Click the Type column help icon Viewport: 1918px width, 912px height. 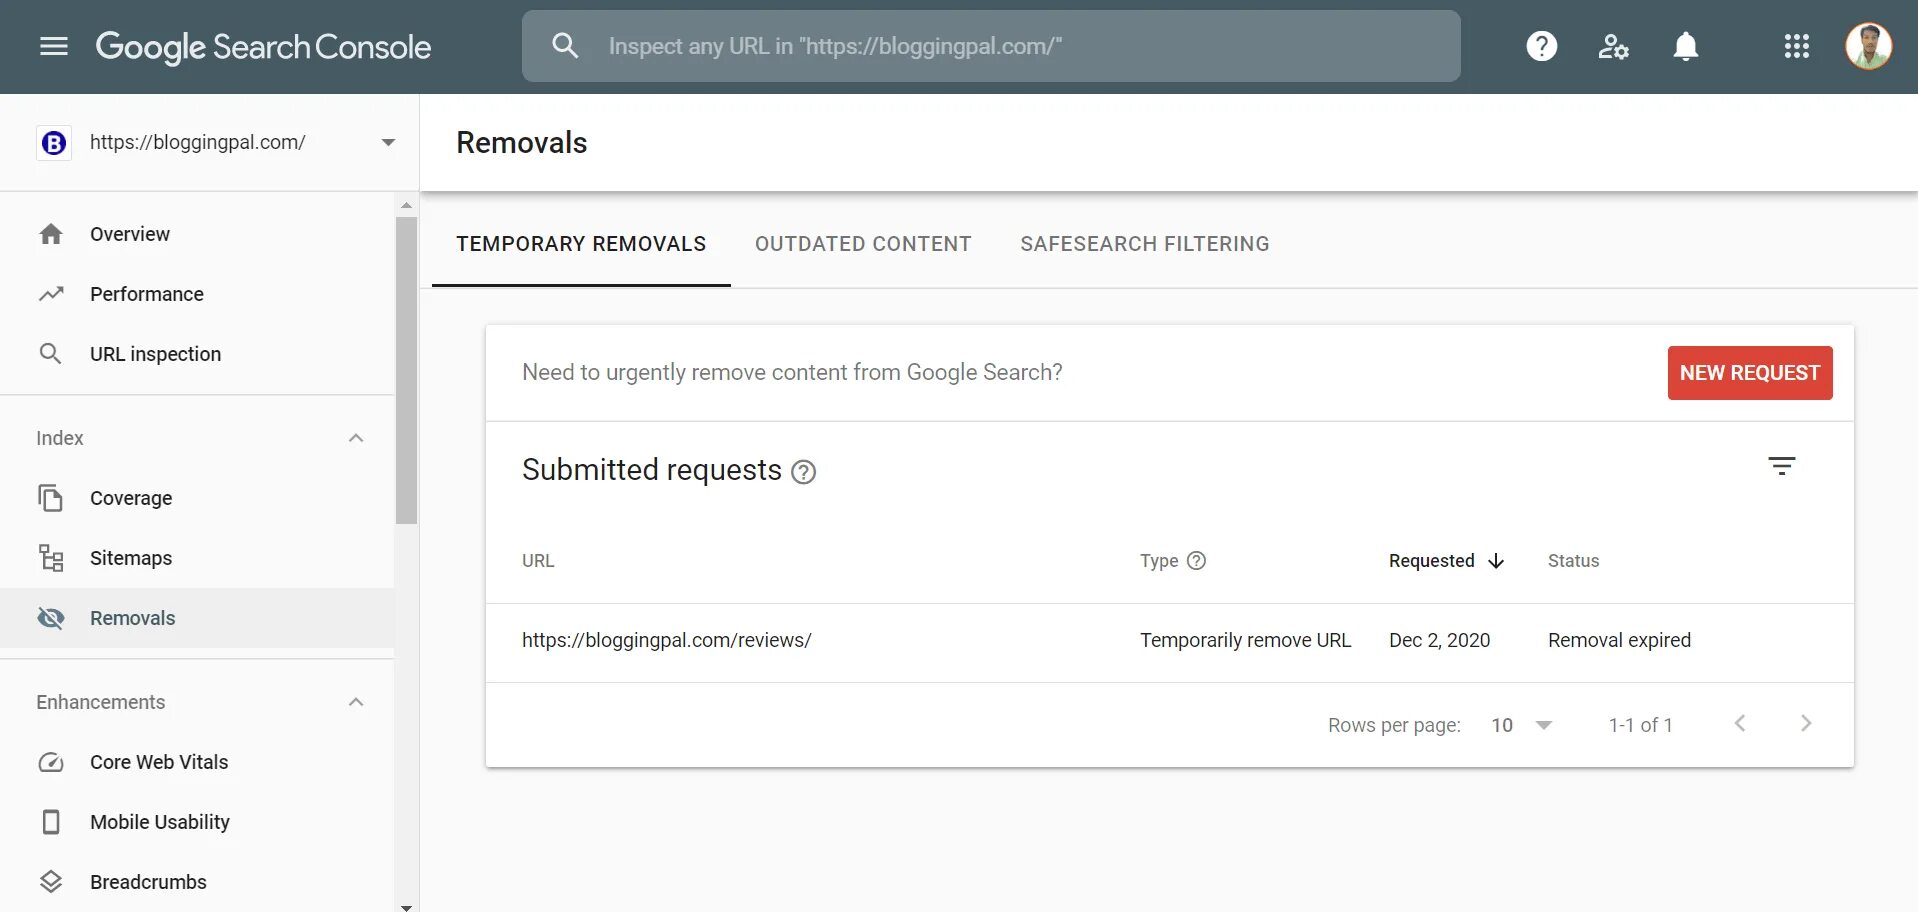click(1196, 561)
